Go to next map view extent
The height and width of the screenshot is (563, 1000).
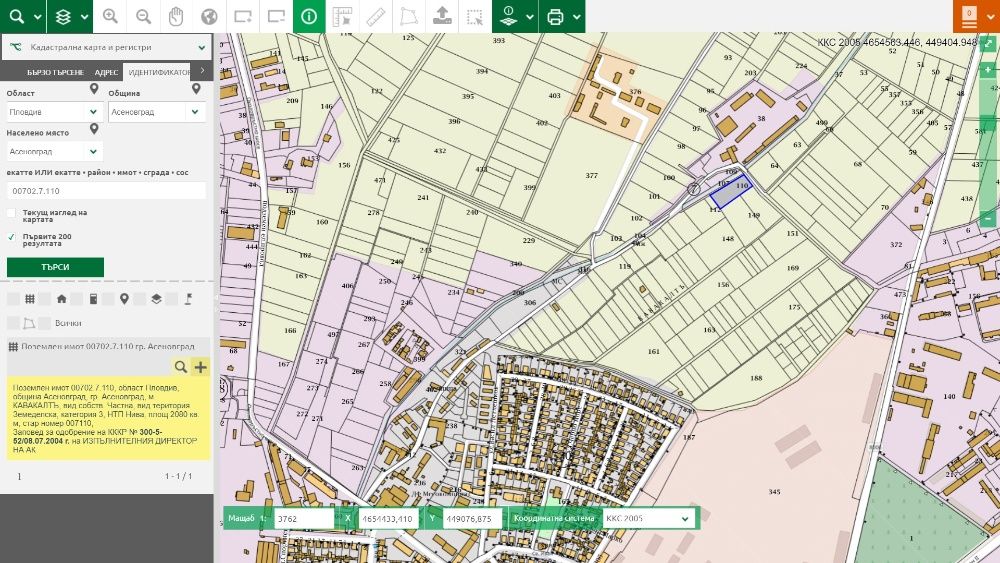(243, 17)
